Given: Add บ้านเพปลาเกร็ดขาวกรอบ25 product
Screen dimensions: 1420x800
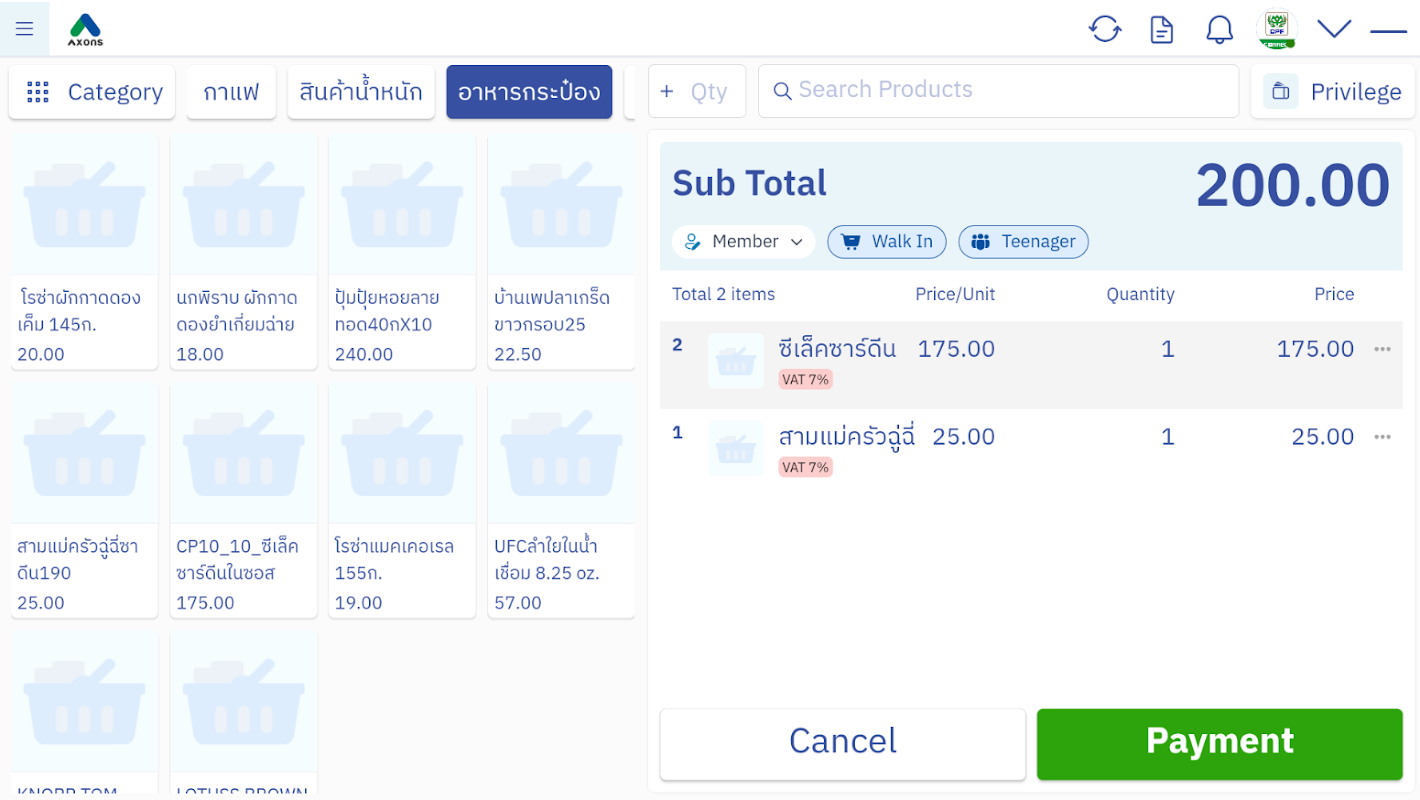Looking at the screenshot, I should pos(561,252).
